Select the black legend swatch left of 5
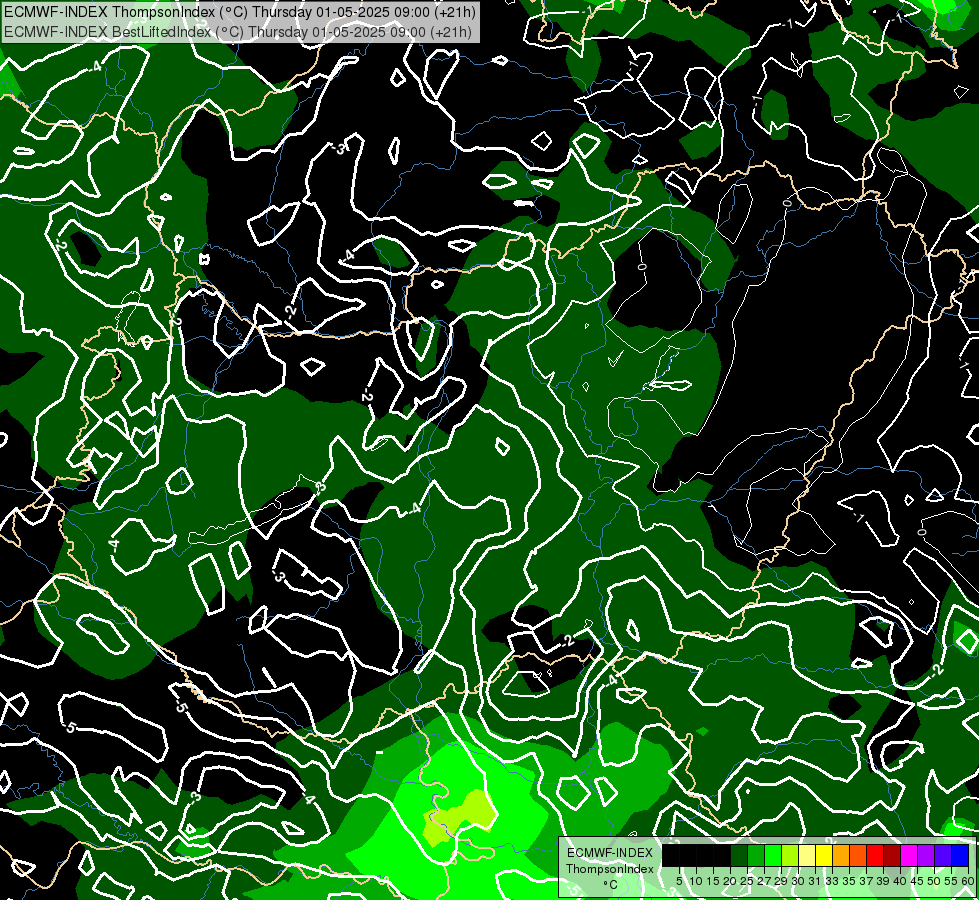Screen dimensions: 979x900 (x=671, y=855)
